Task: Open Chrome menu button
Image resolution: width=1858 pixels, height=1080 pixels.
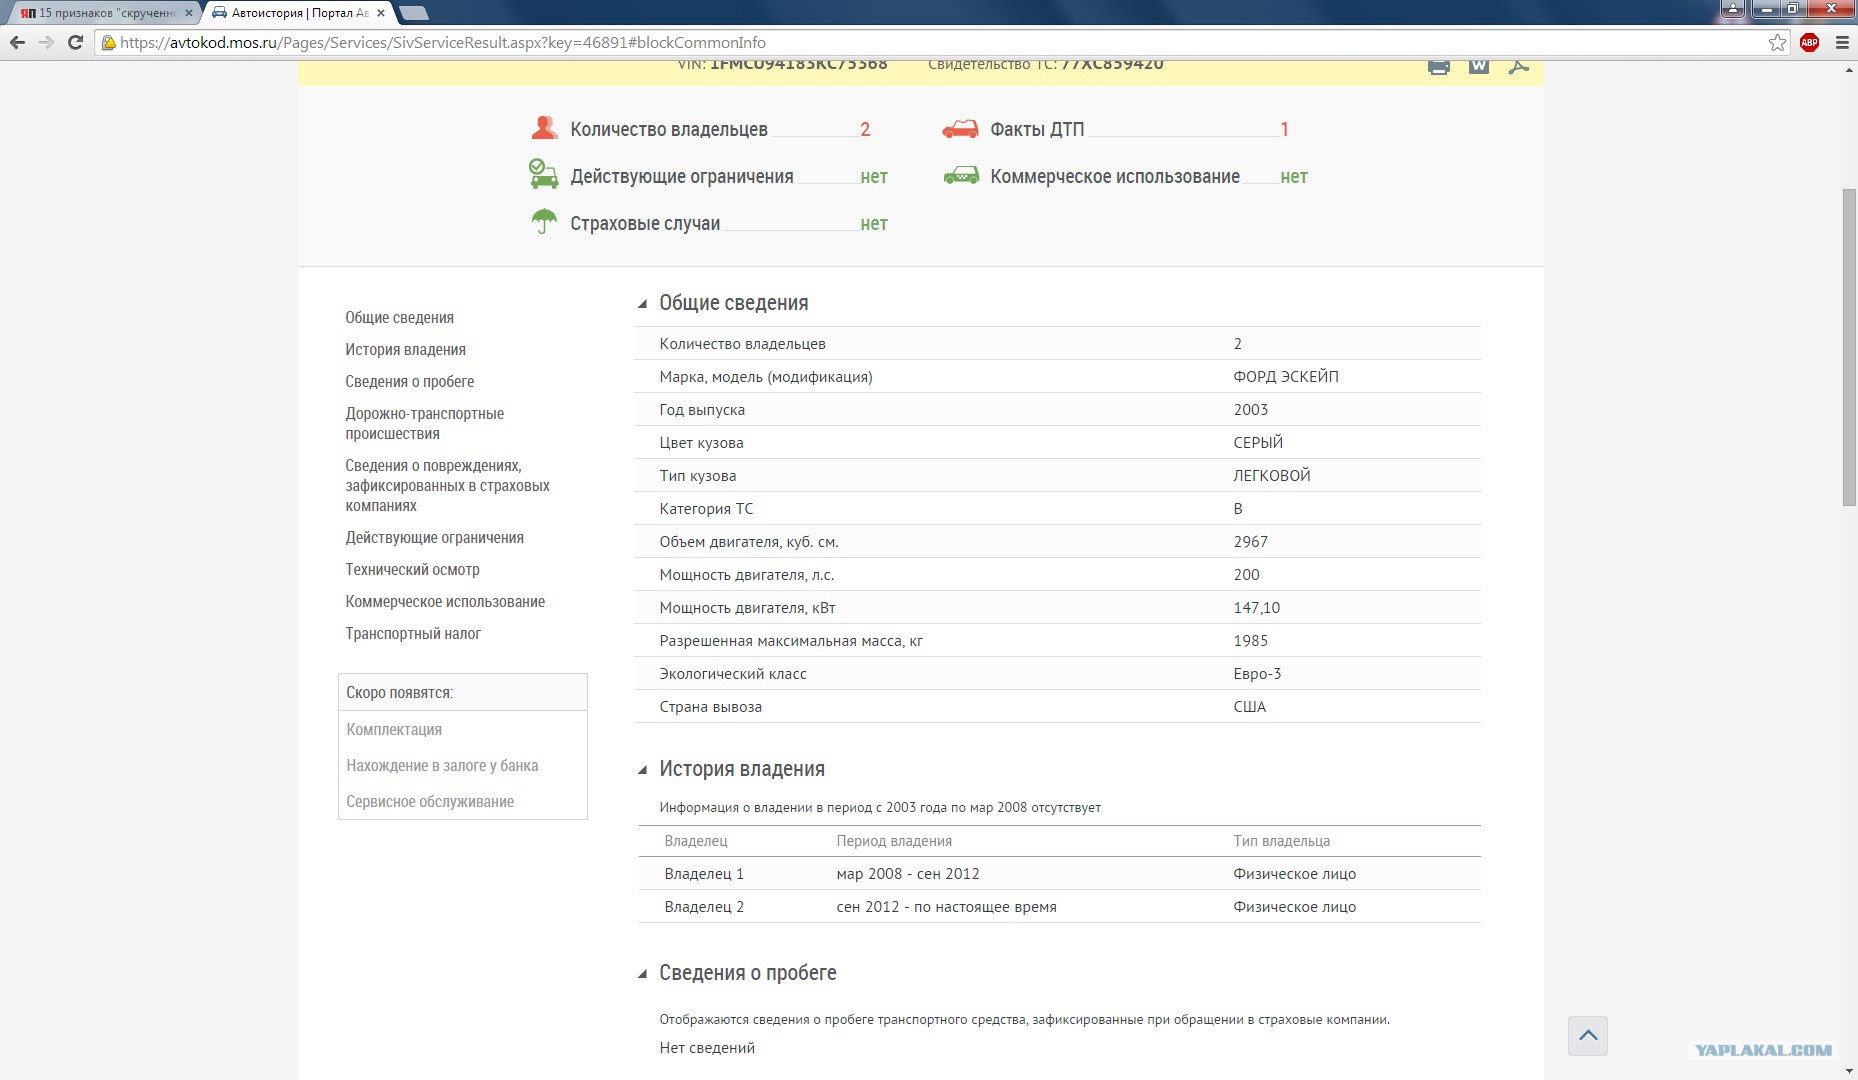Action: pyautogui.click(x=1842, y=42)
